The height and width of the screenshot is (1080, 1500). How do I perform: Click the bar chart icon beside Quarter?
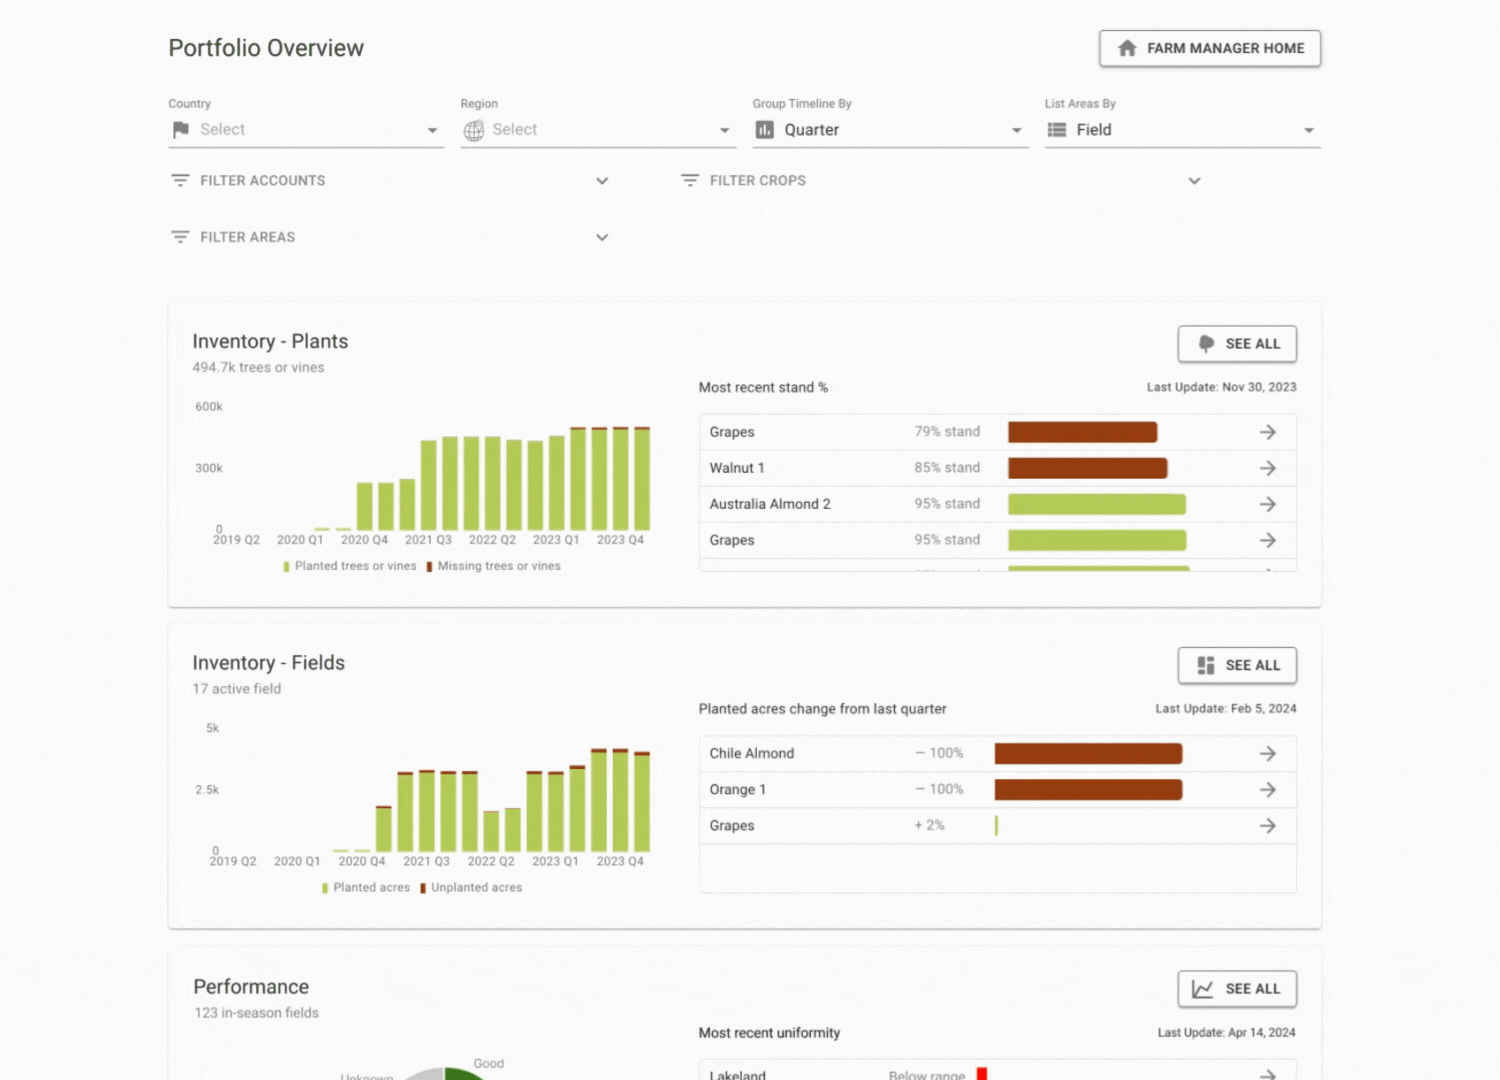coord(765,130)
